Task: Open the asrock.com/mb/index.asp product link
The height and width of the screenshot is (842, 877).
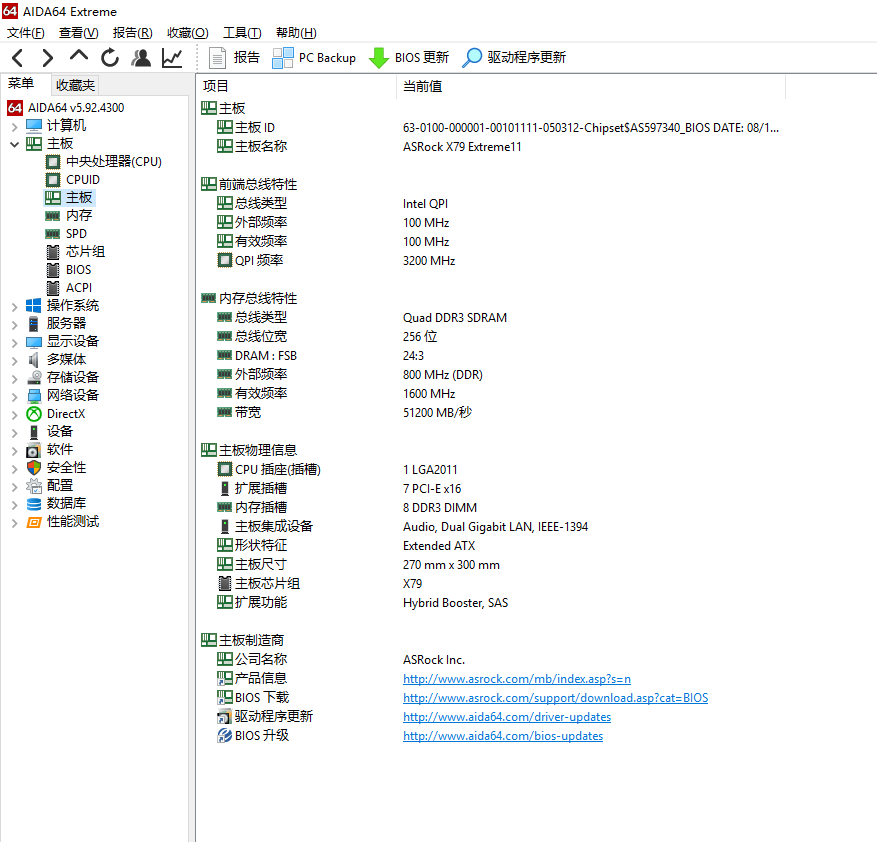Action: click(517, 679)
